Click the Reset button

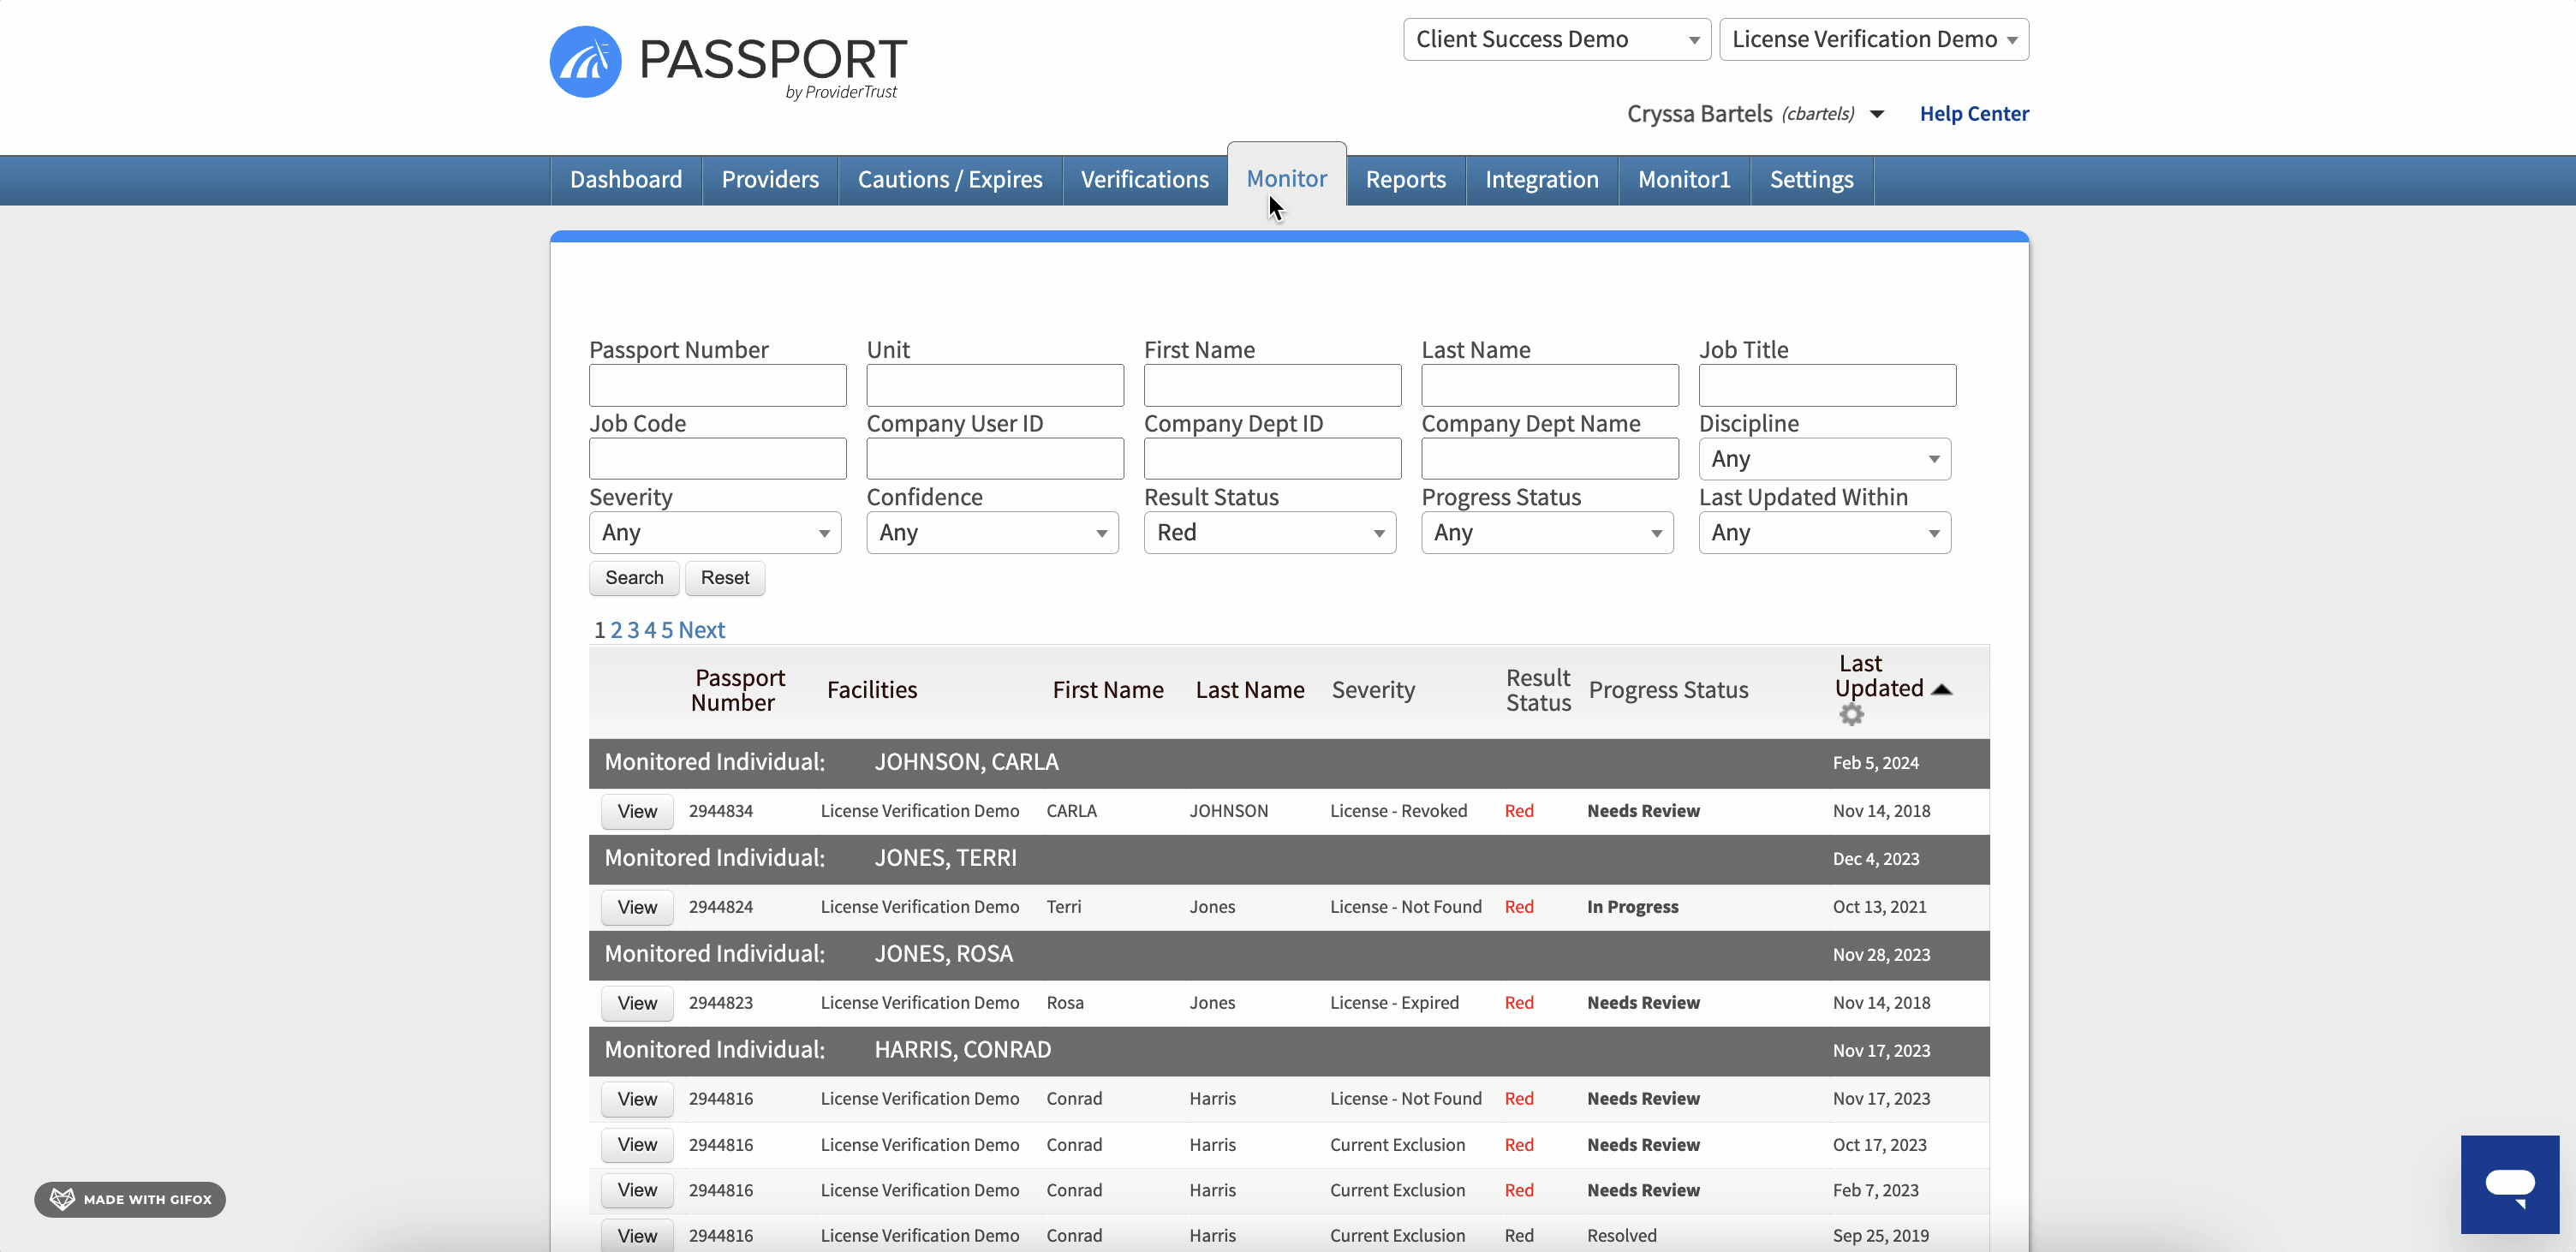click(724, 578)
